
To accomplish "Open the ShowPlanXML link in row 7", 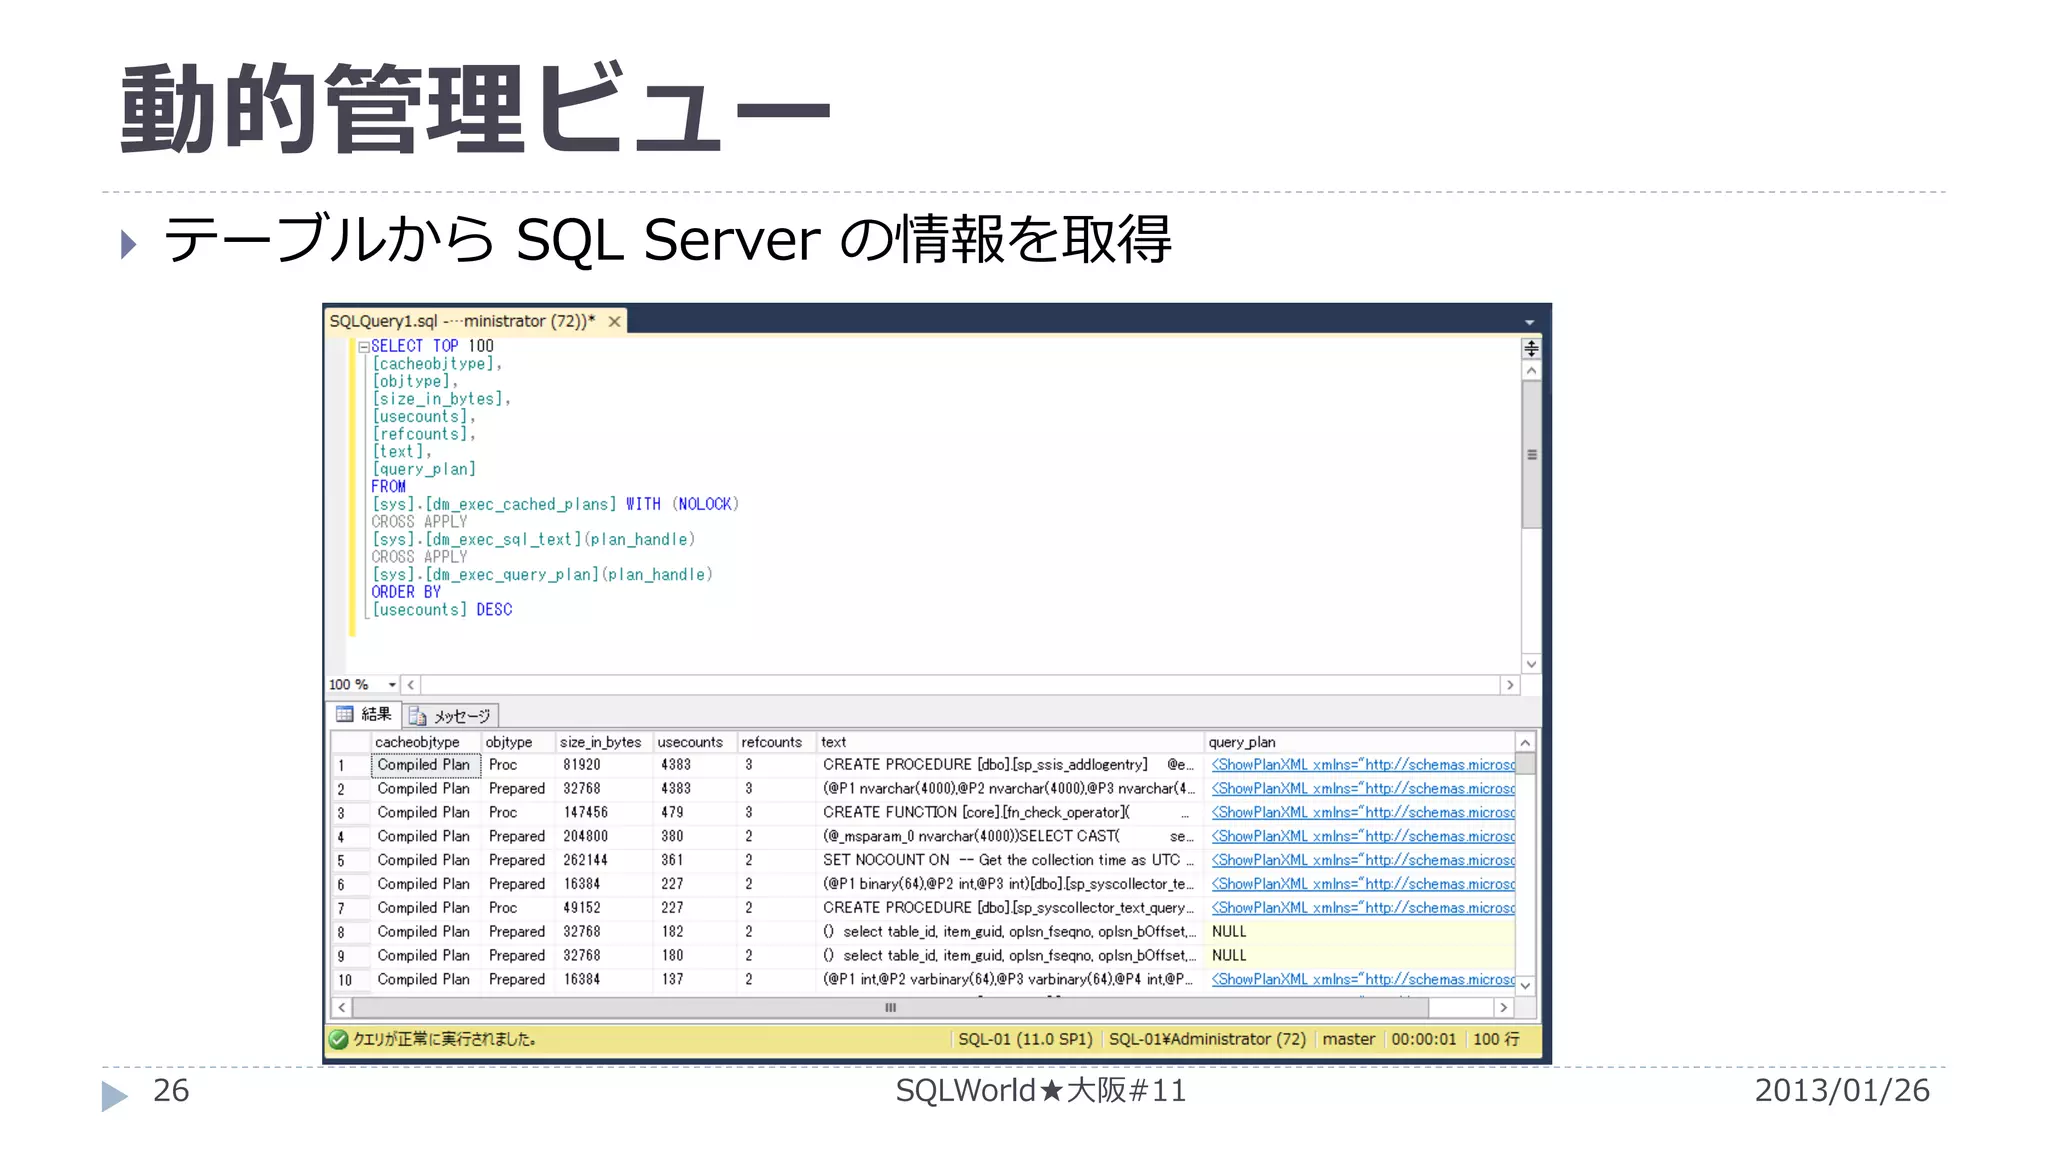I will pos(1363,909).
